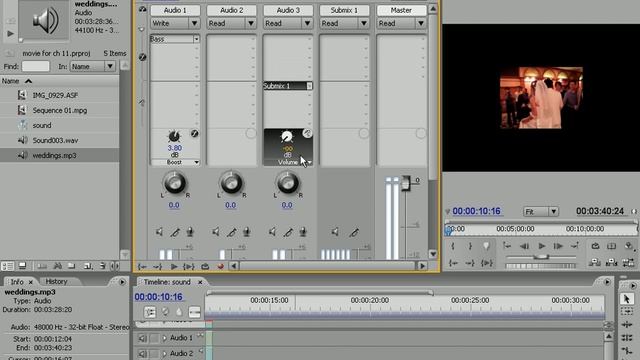Mute the Audio 2 mixer track
This screenshot has width=640, height=360.
pos(216,232)
